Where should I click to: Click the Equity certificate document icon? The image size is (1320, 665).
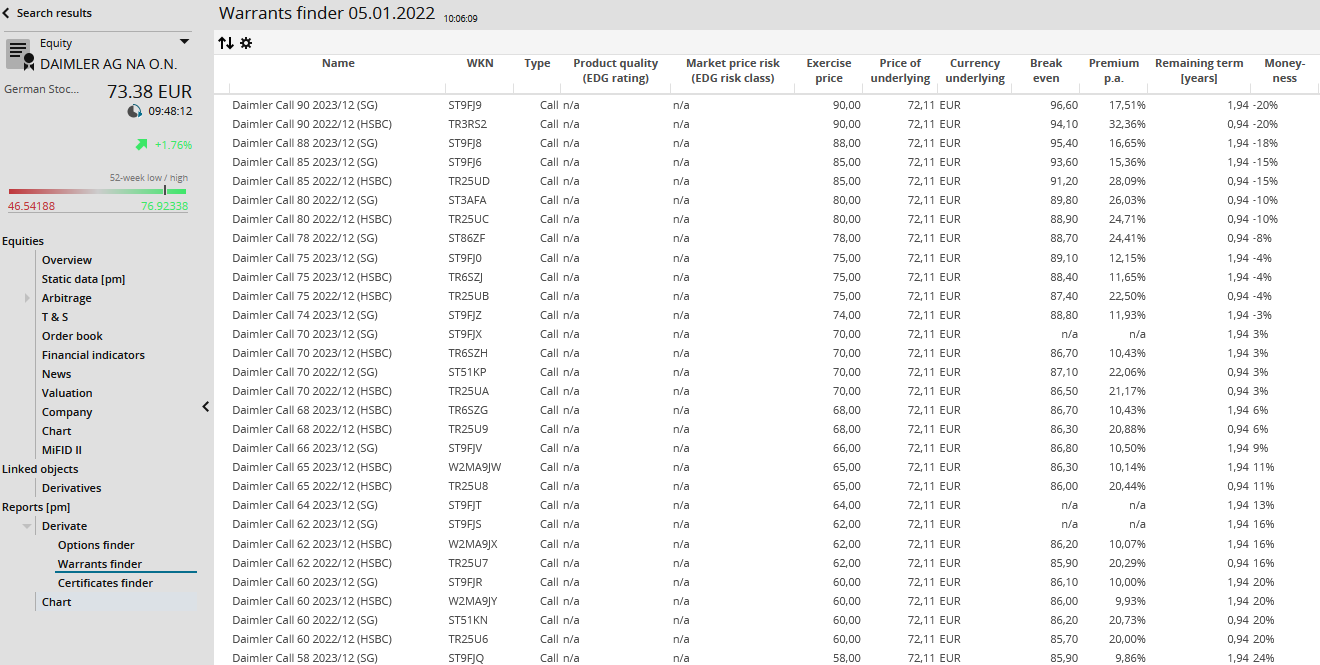pyautogui.click(x=20, y=54)
